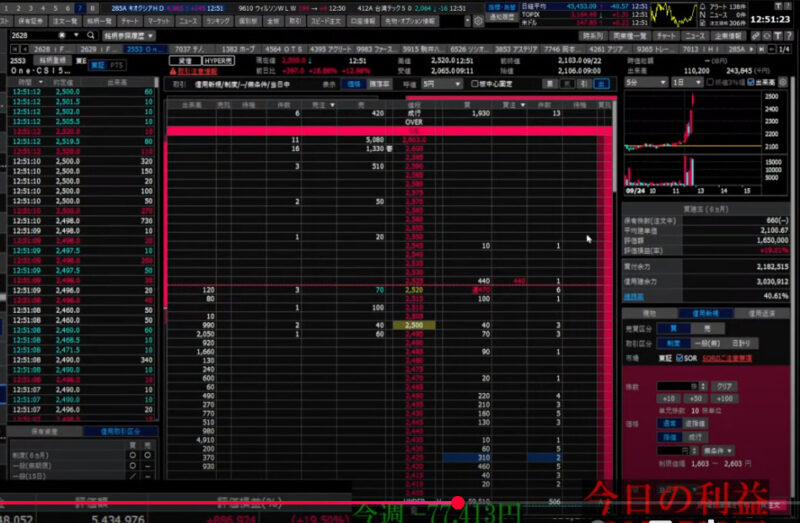Enable the 終値ﾗｲﾝ値 checkbox
The height and width of the screenshot is (523, 800).
pyautogui.click(x=712, y=82)
